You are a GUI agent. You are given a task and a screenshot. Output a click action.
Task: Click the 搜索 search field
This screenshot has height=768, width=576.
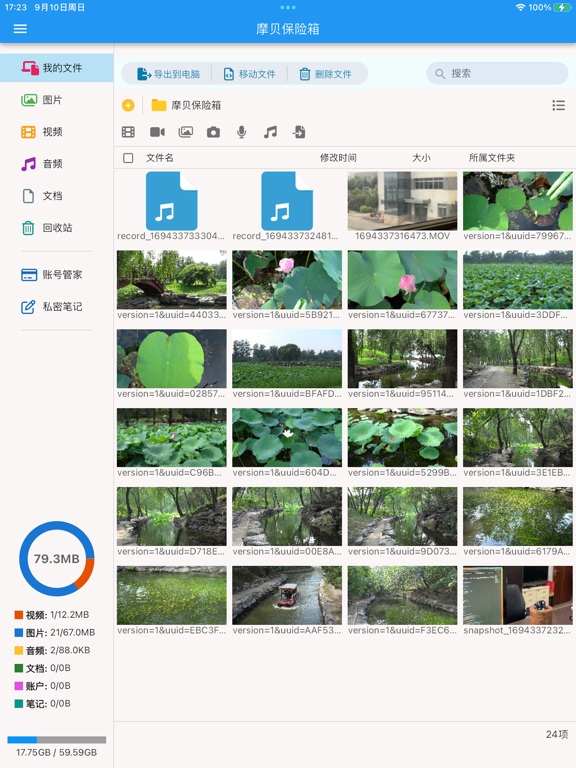497,73
